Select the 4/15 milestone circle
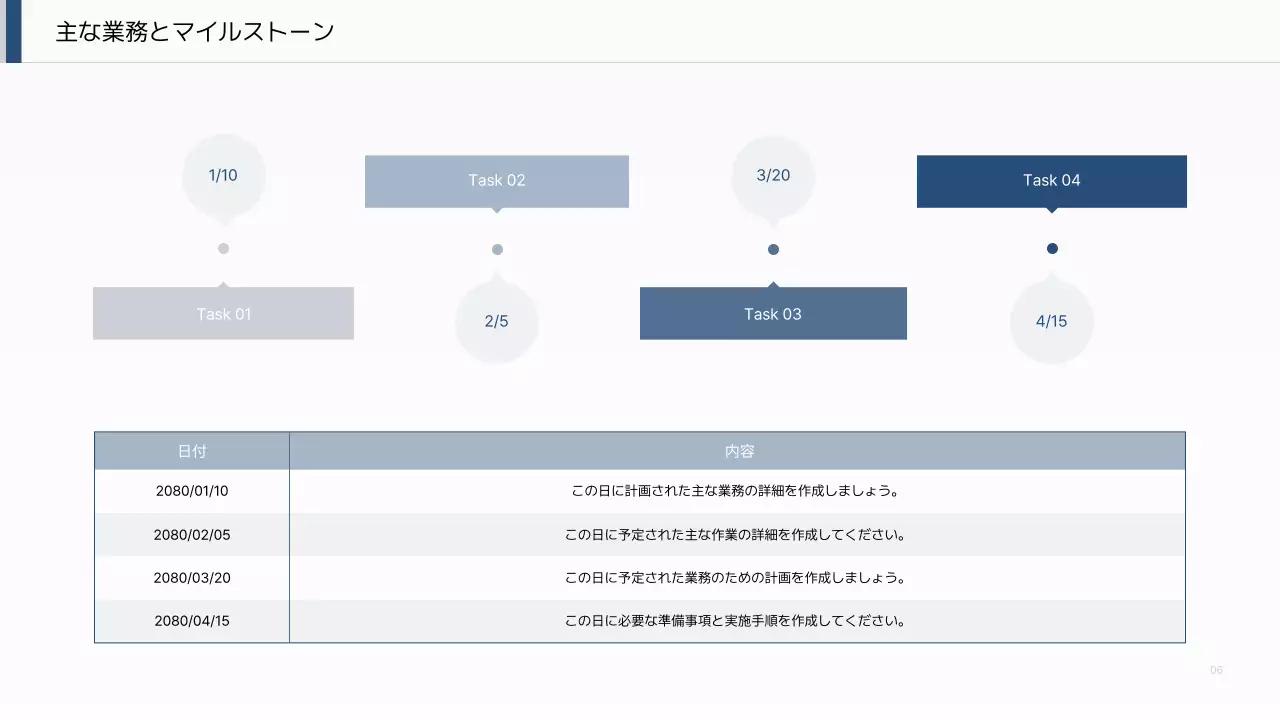 [1051, 321]
